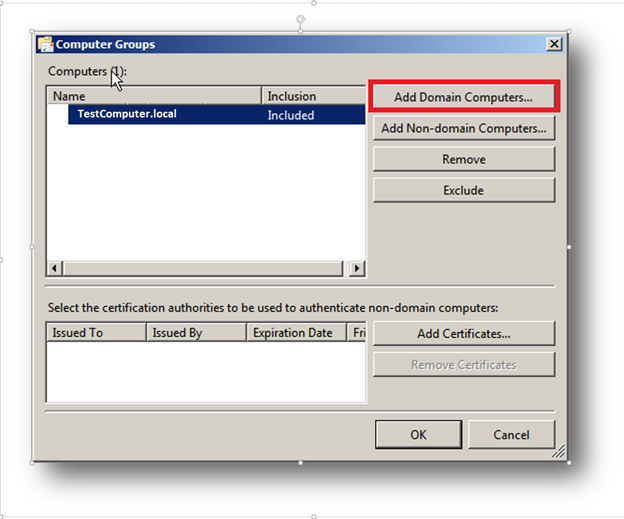Sort computers by the Name column header
624x519 pixels.
click(x=154, y=96)
